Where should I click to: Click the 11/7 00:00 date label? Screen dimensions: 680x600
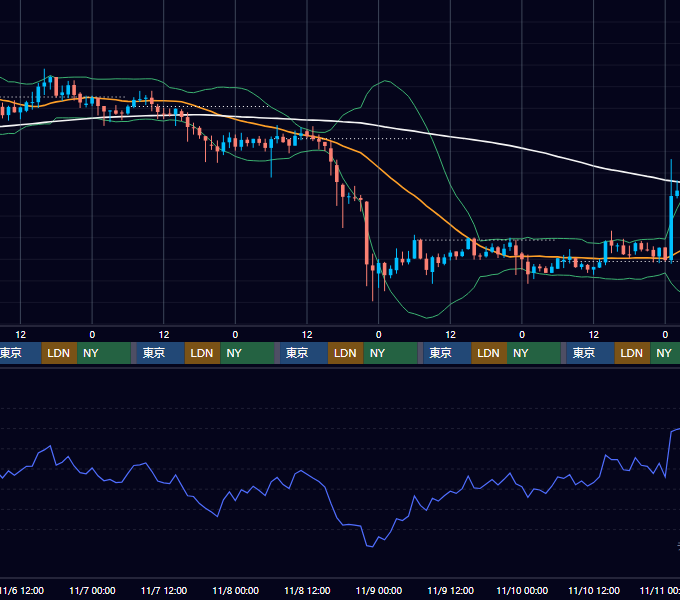tap(92, 590)
